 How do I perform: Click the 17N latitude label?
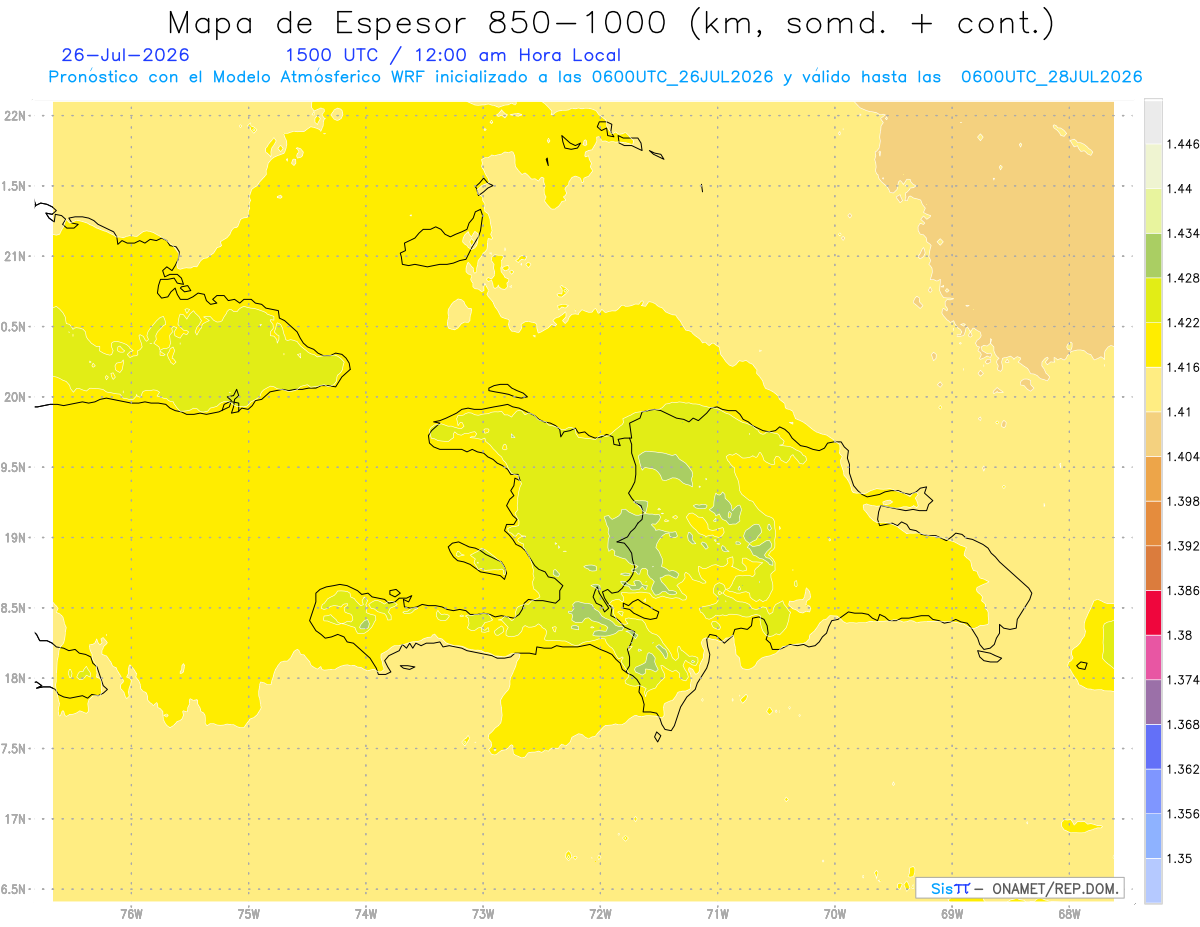coord(14,819)
